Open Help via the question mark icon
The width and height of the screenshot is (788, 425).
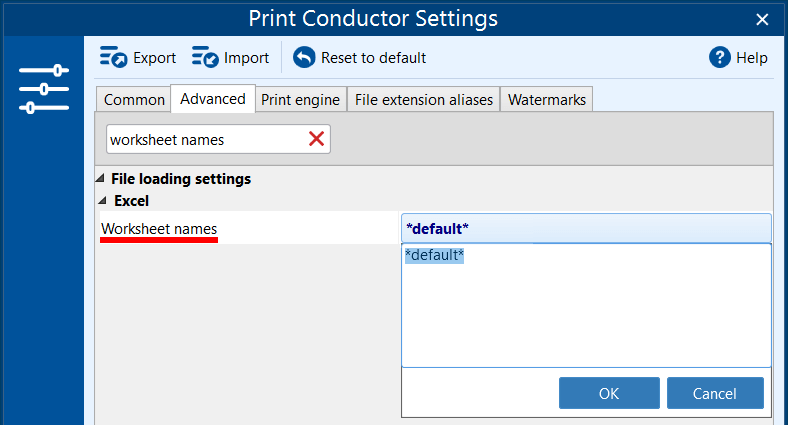pos(720,57)
